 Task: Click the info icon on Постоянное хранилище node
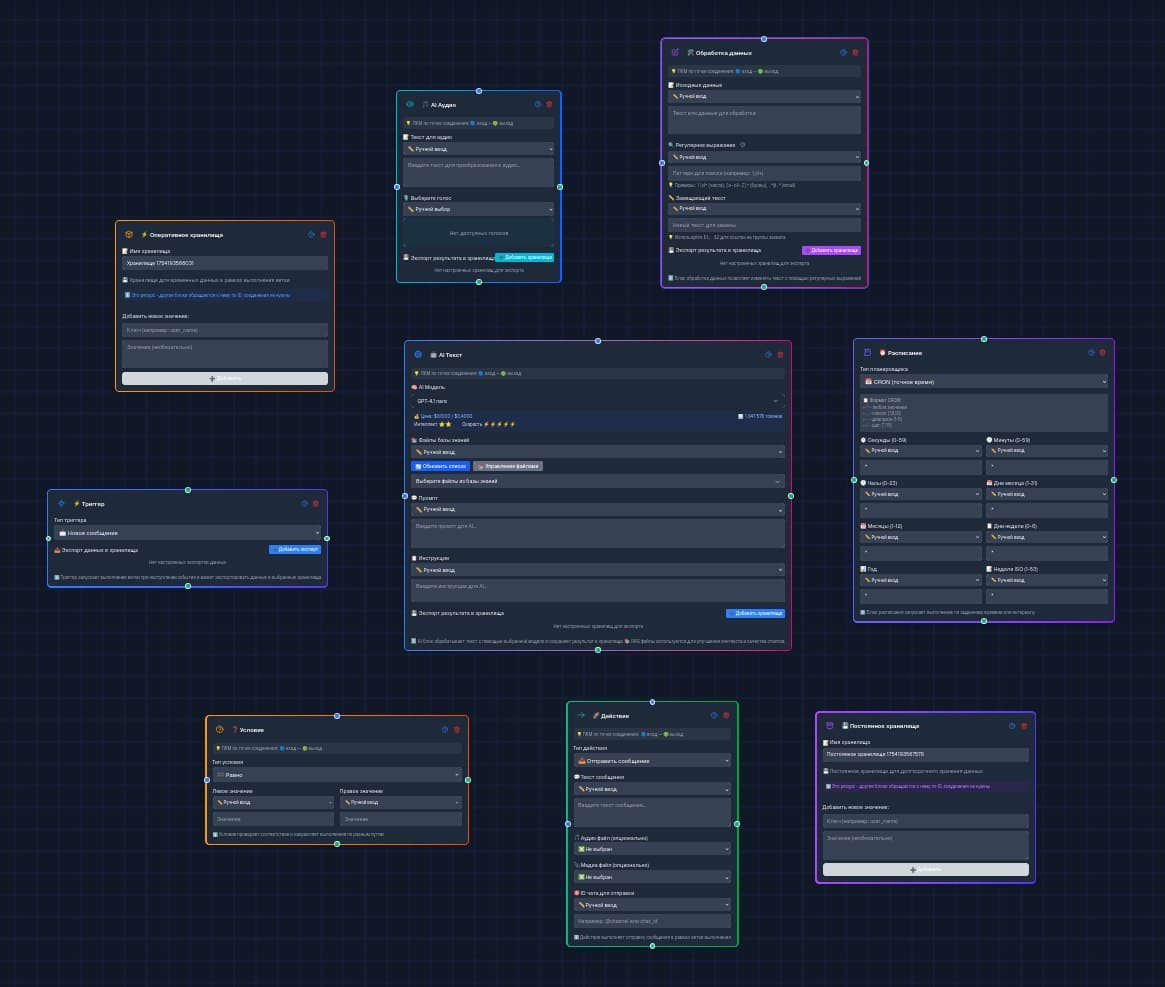1013,726
